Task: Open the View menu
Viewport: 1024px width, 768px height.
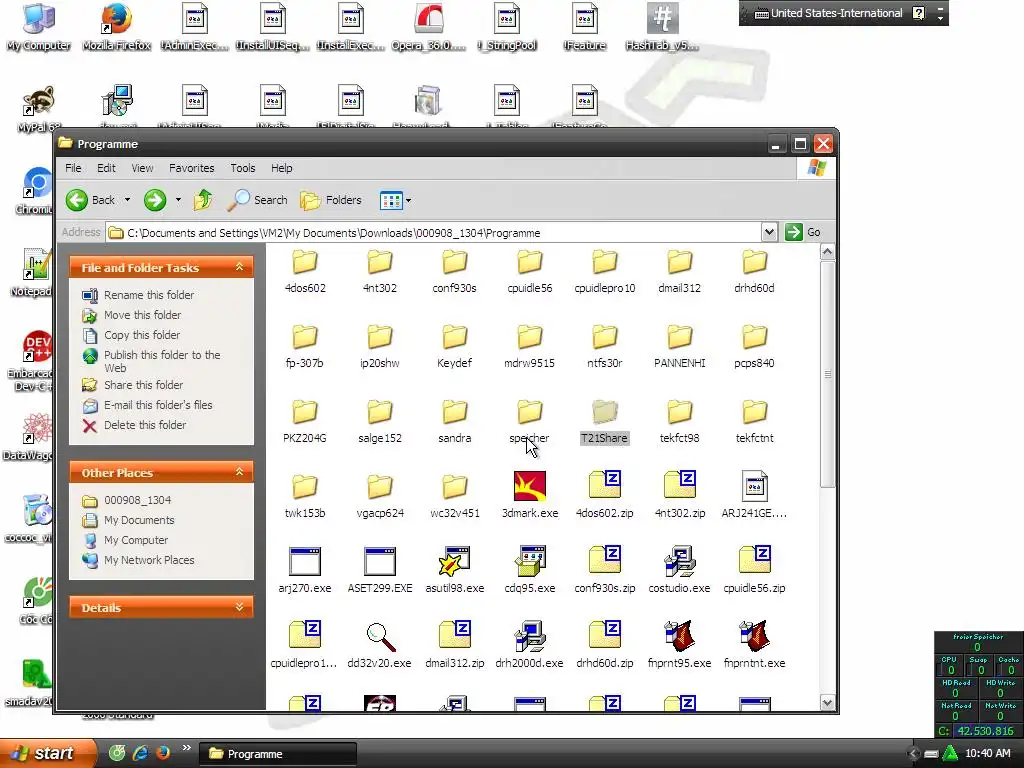Action: [142, 168]
